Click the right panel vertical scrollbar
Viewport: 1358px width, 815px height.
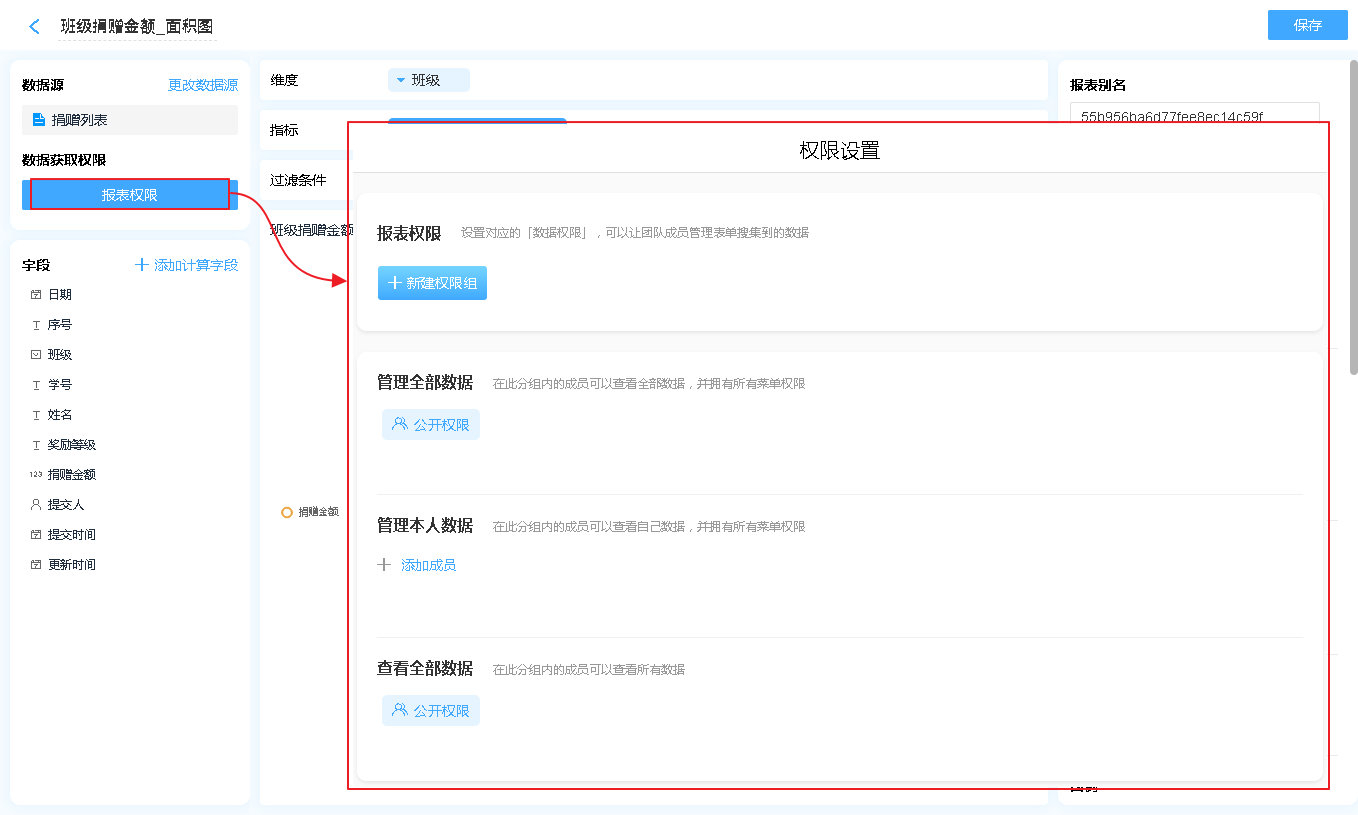coord(1354,220)
